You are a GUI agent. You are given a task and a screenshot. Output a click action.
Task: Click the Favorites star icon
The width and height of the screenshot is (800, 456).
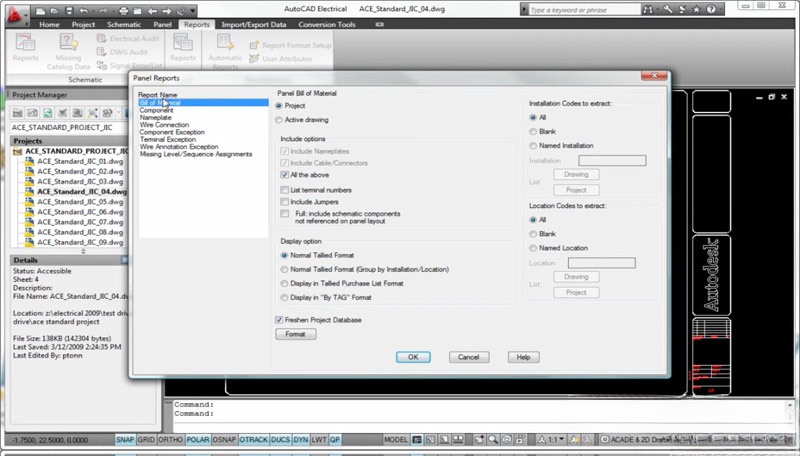coord(696,9)
